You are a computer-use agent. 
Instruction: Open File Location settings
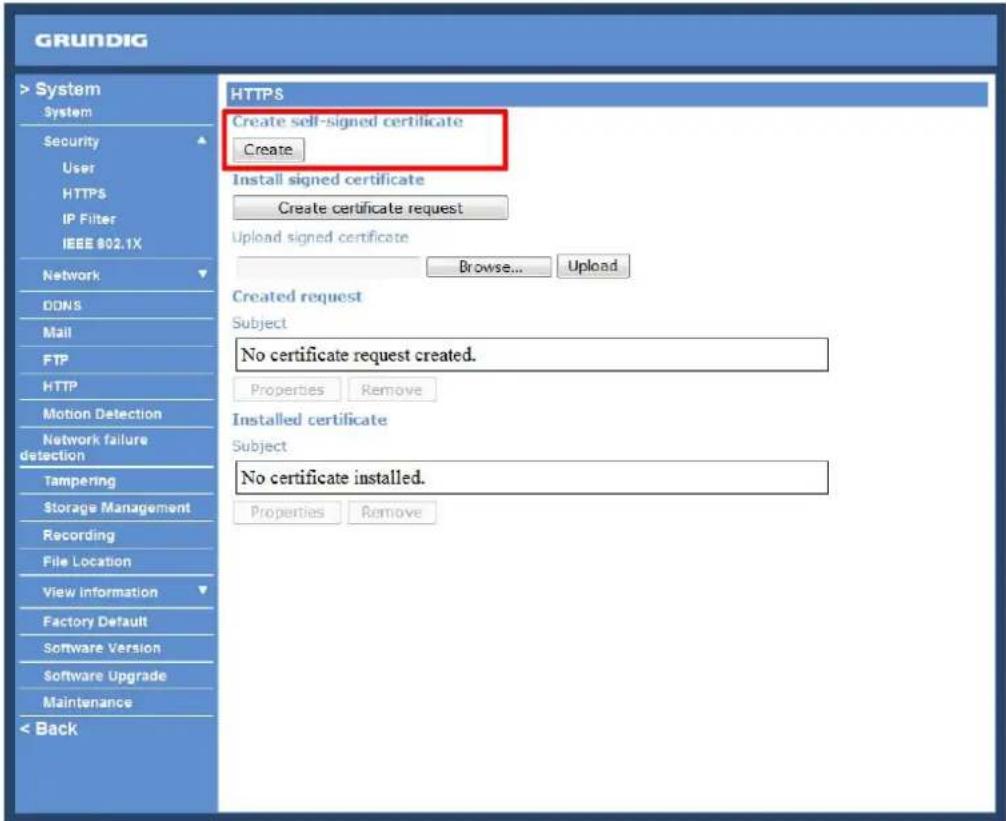(87, 562)
